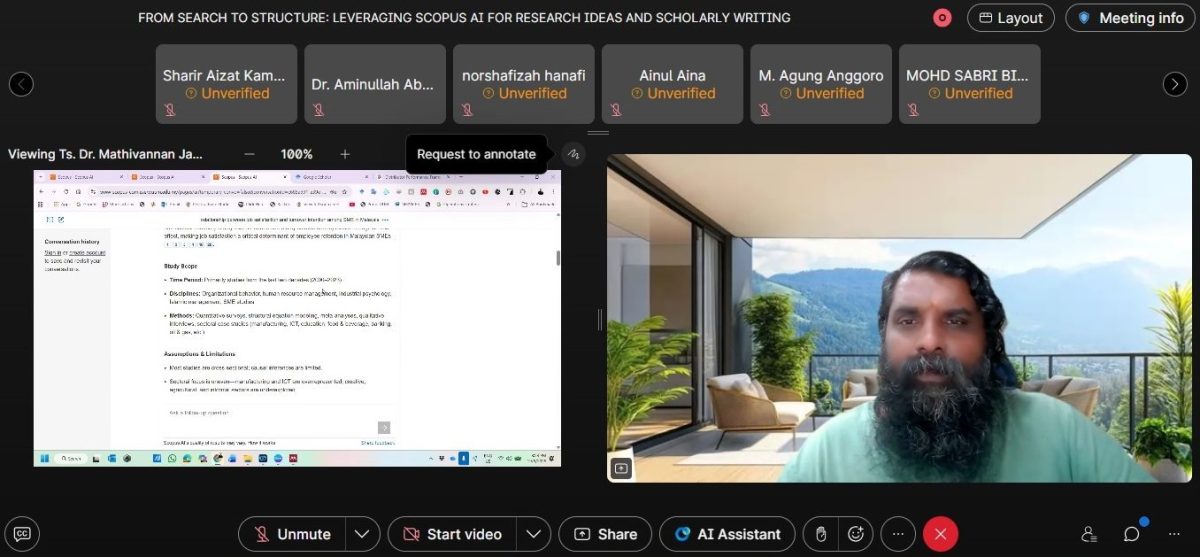Screen dimensions: 1200x557
Task: Expand audio options arrow beside Unmute
Action: [x=363, y=534]
